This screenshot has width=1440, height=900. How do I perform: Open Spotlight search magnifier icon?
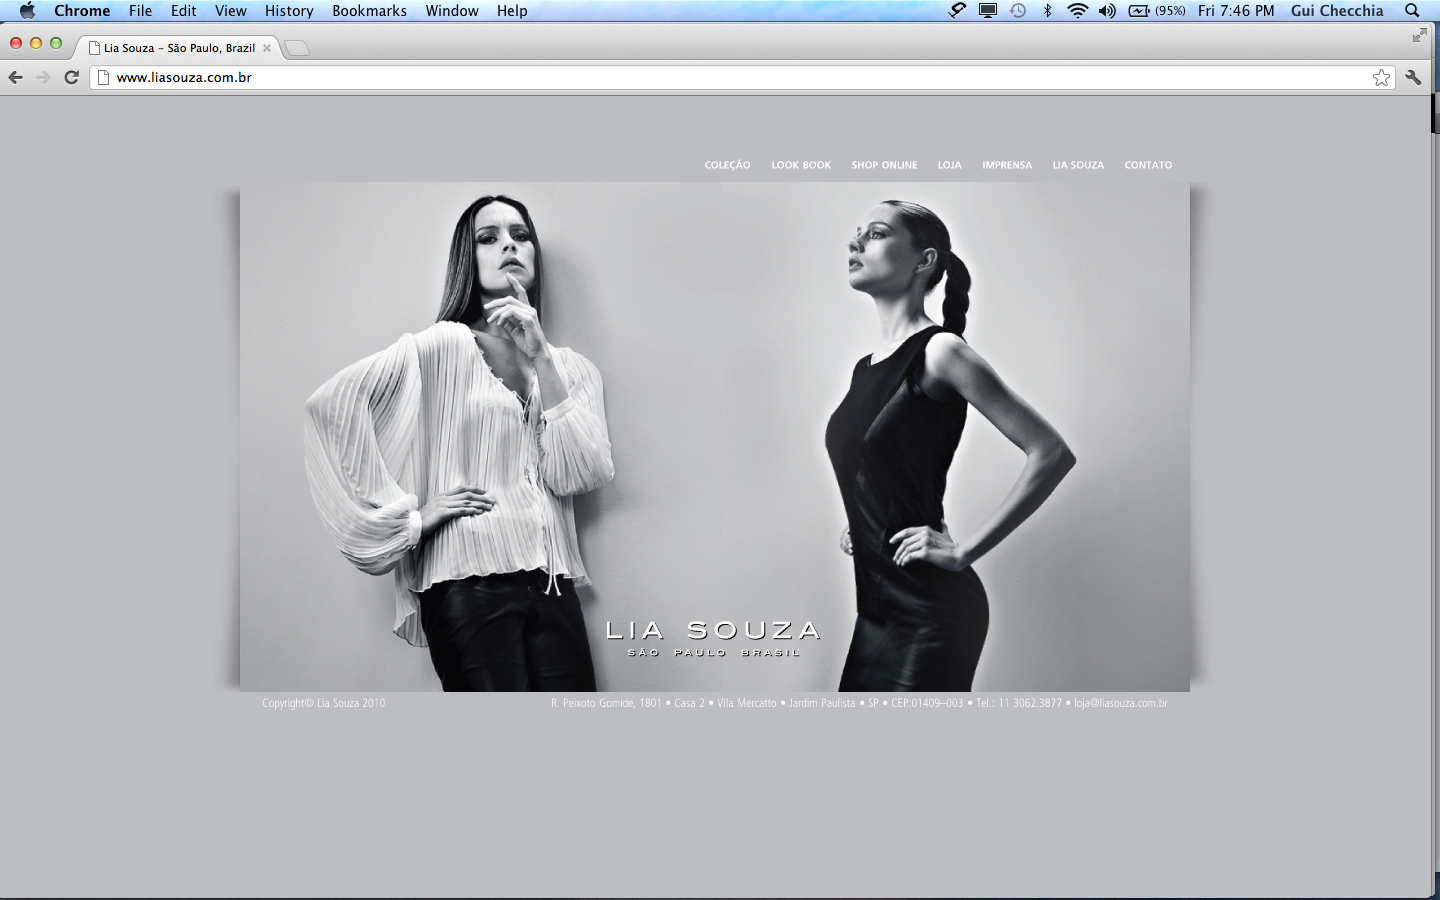click(1412, 10)
